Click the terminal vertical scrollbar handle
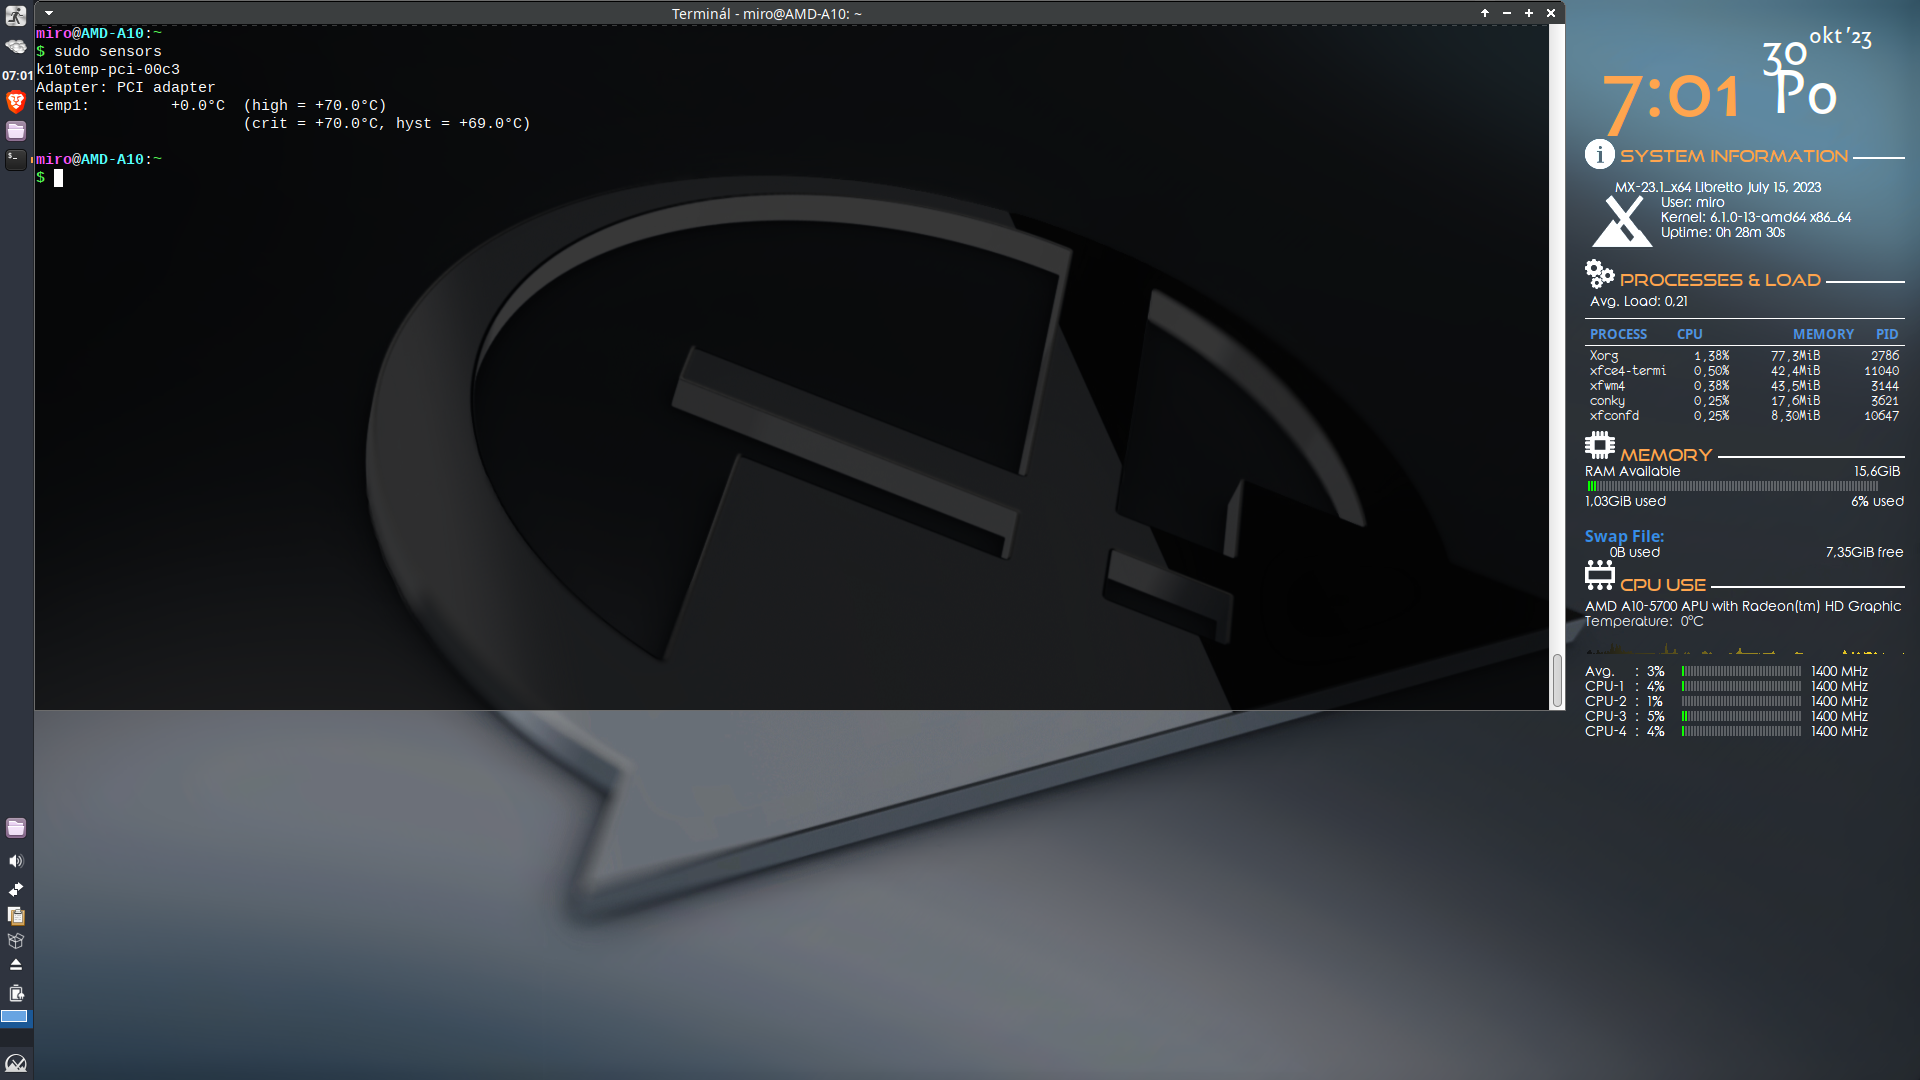1920x1080 pixels. (1557, 680)
